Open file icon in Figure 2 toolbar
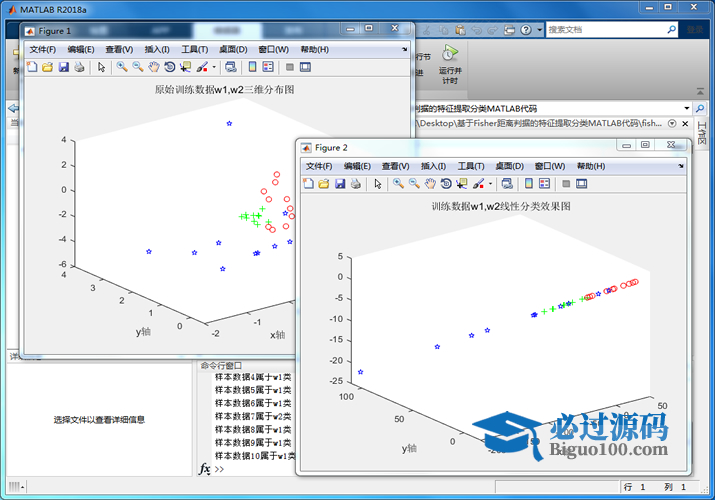The height and width of the screenshot is (500, 715). coord(324,184)
